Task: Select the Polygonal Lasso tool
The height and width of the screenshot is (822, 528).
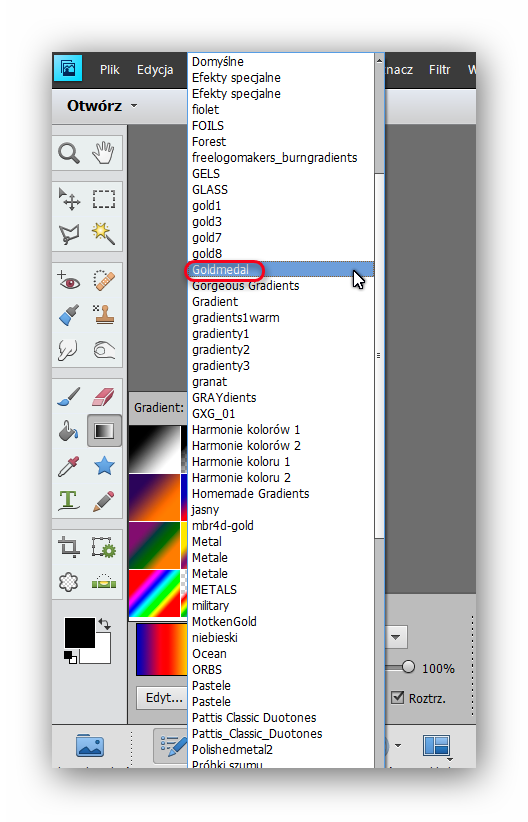Action: coord(69,234)
